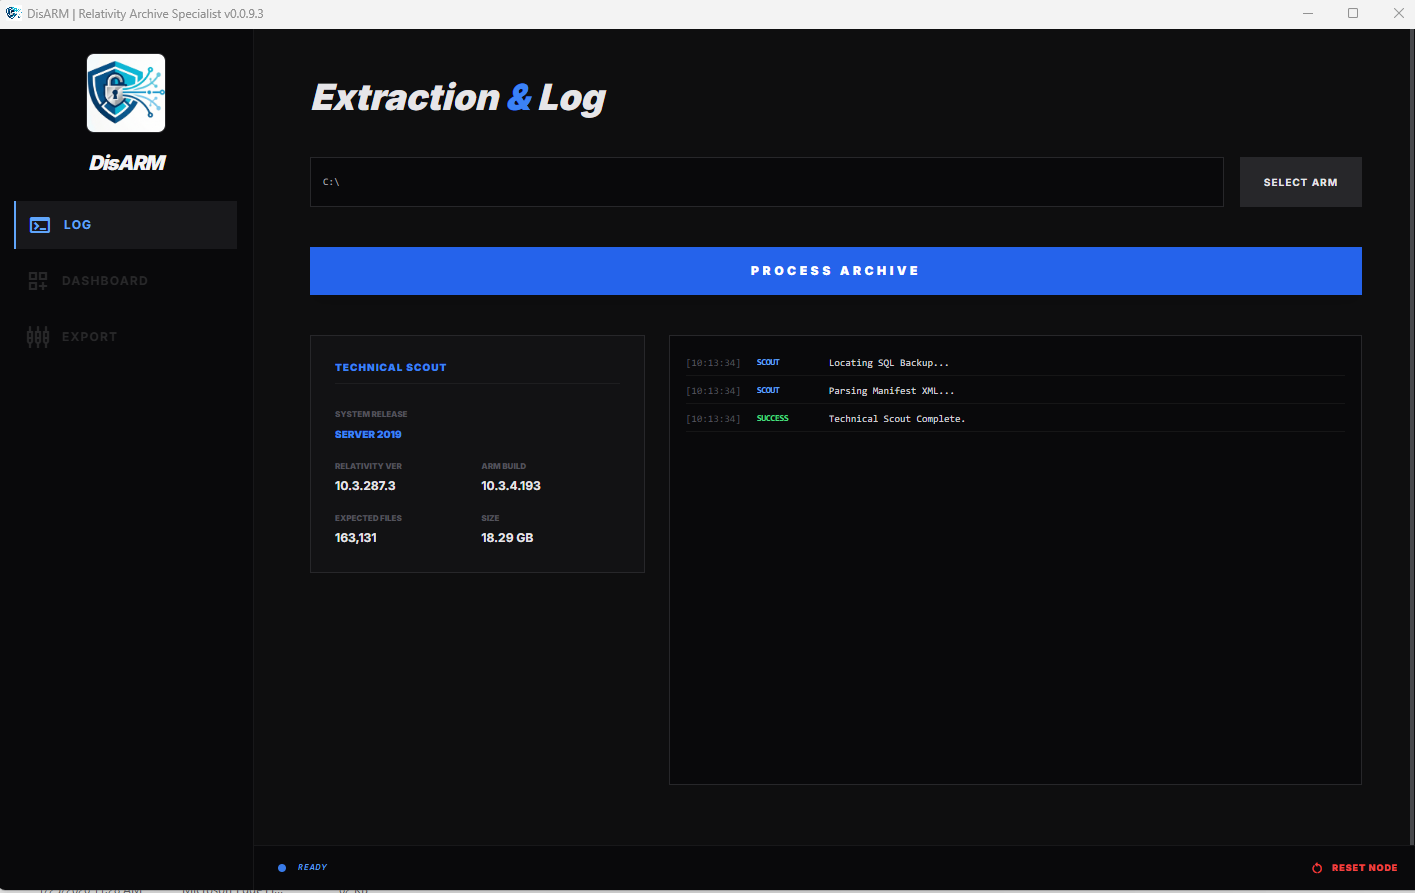Click the Locating SQL Backup log line
This screenshot has height=893, width=1415.
1015,363
